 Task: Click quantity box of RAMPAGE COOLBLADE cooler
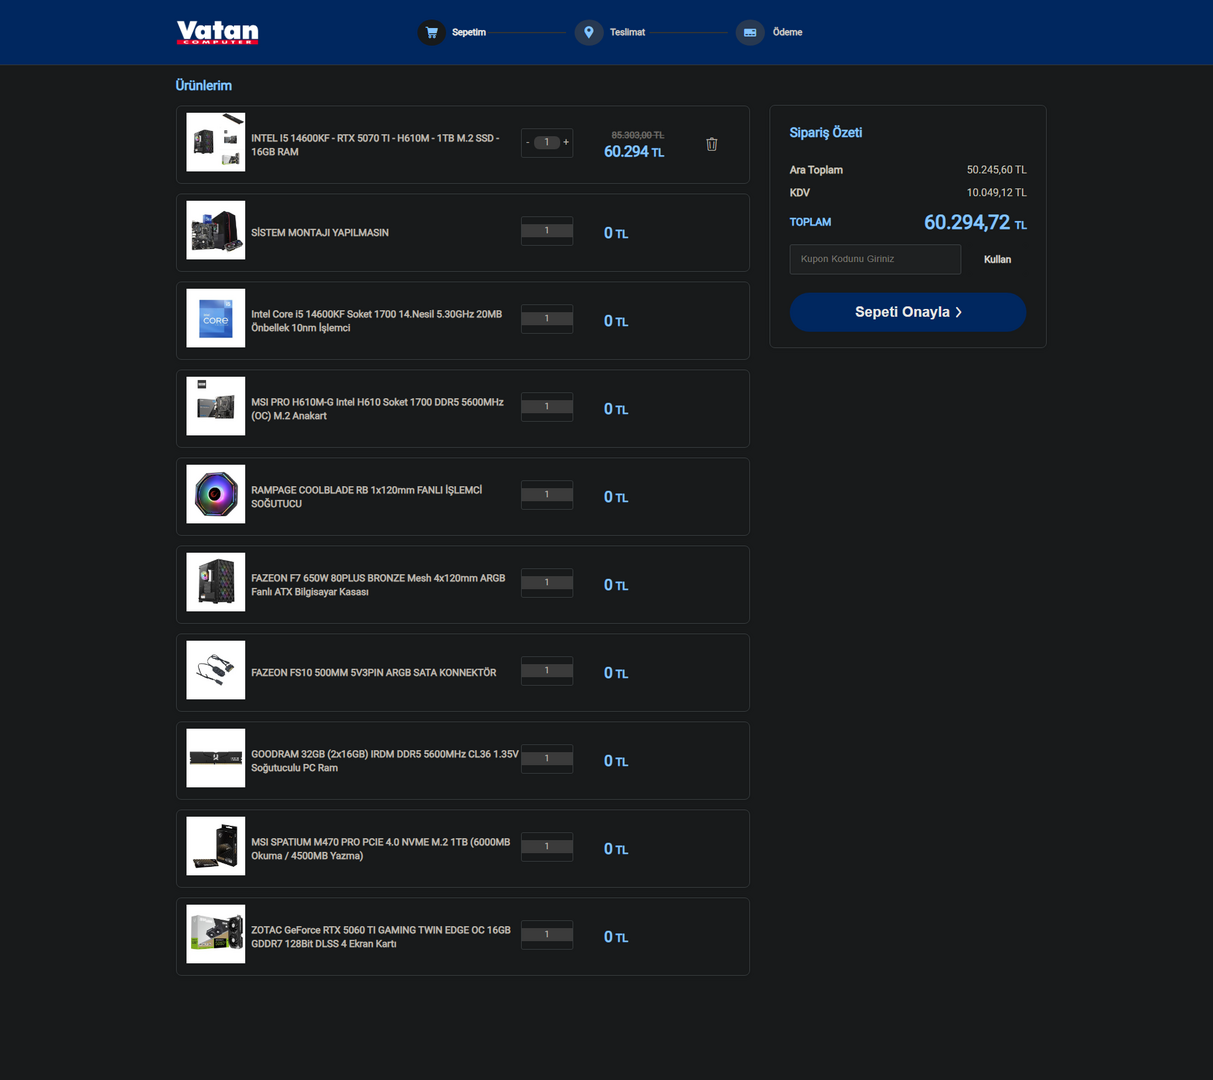point(547,495)
